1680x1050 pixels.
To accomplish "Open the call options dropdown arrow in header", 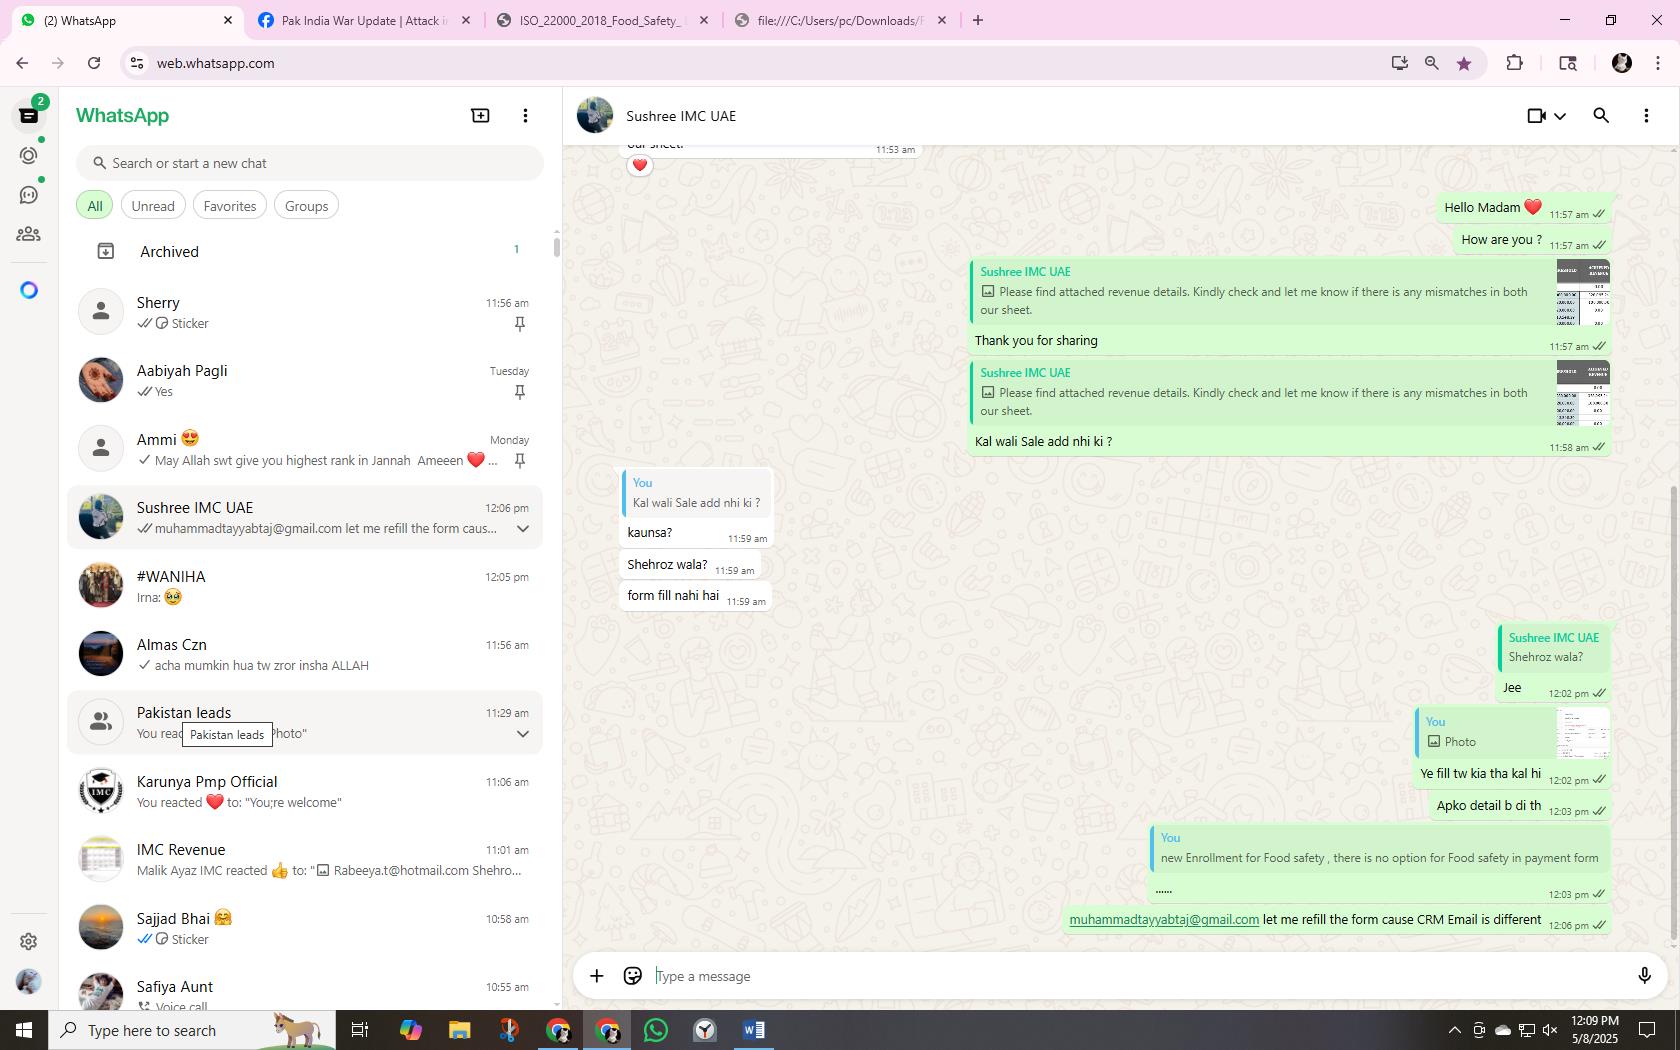I will (1559, 116).
